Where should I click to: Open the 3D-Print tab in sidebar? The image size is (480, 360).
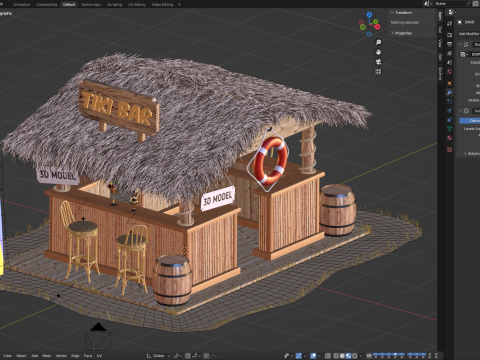tap(440, 73)
